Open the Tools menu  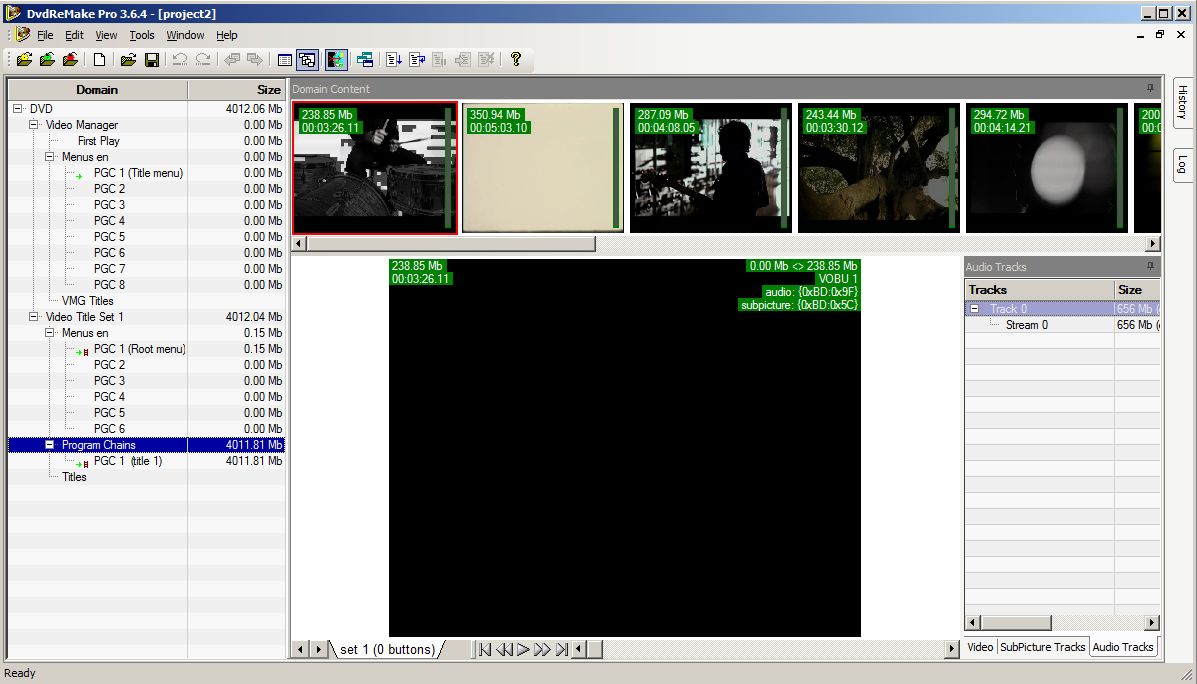(142, 35)
